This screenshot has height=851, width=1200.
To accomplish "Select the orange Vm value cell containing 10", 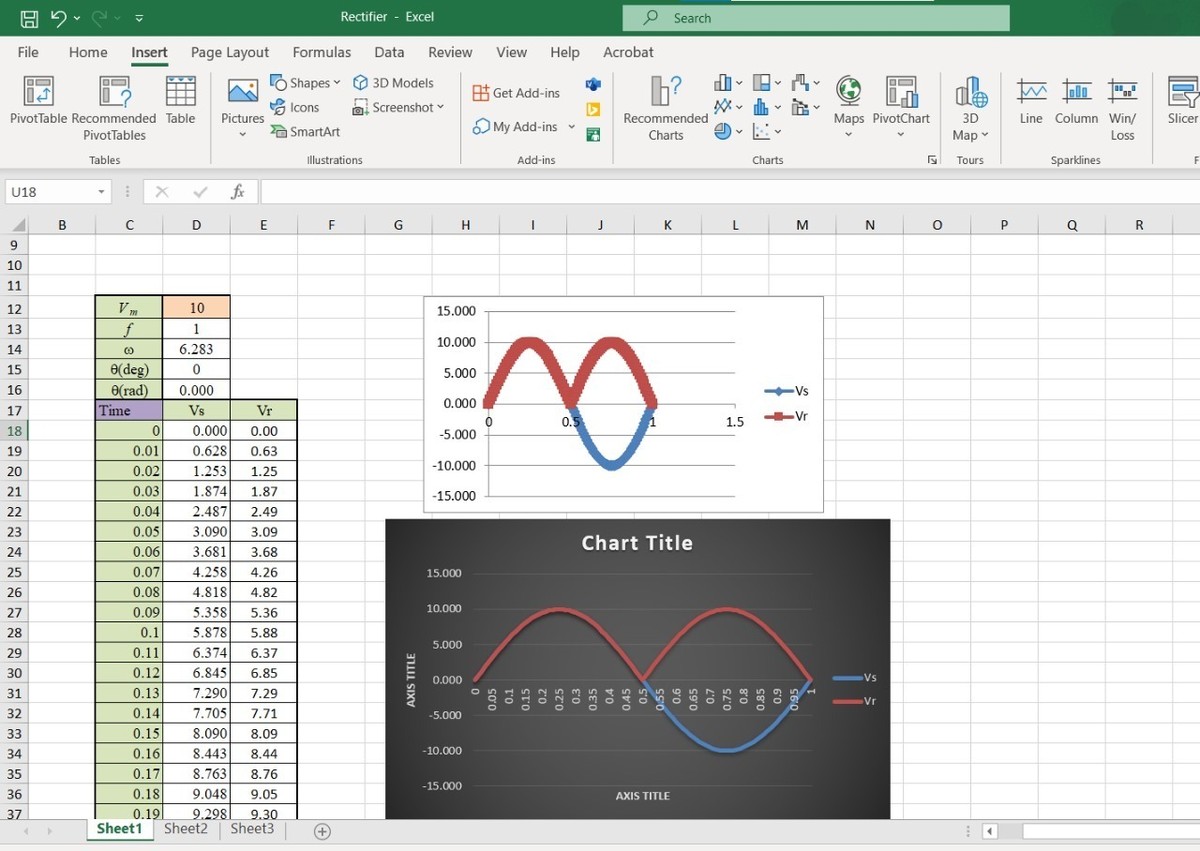I will [196, 308].
